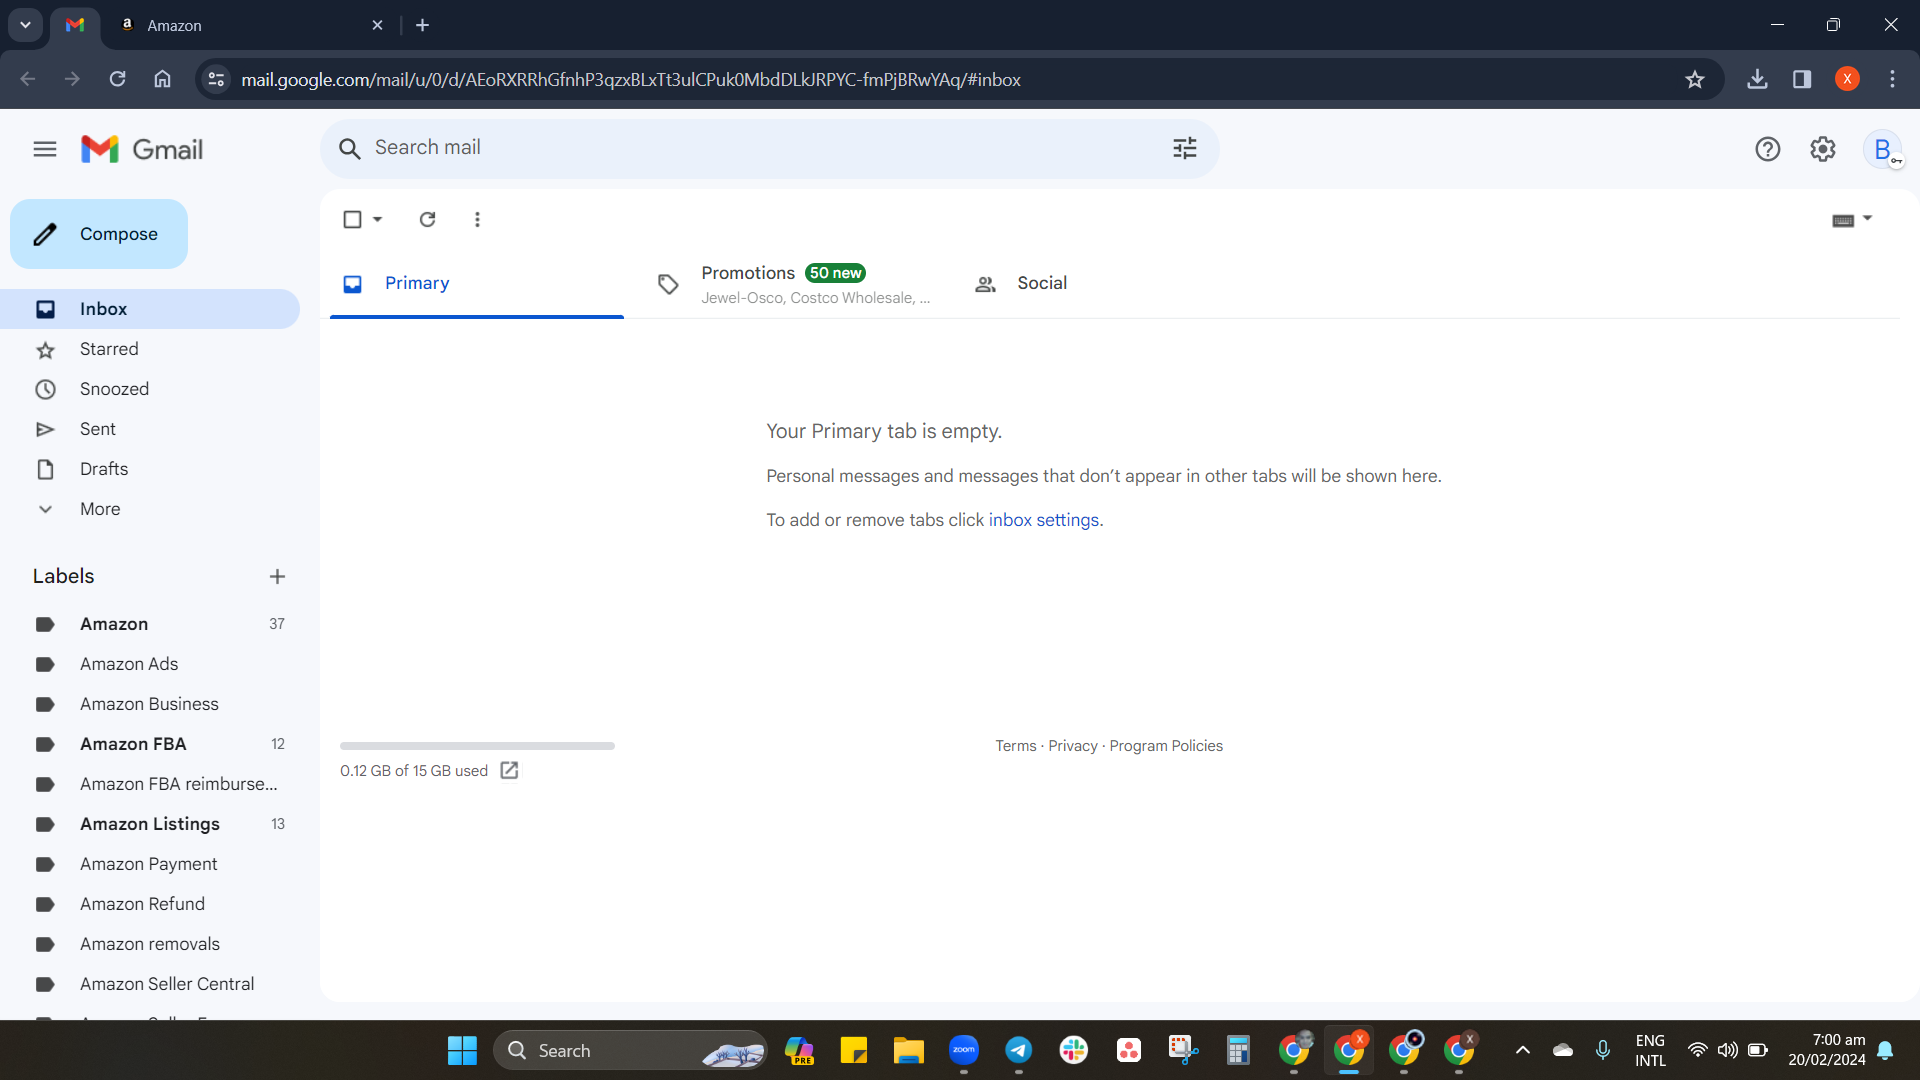
Task: Open the Inbox folder
Action: (150, 309)
